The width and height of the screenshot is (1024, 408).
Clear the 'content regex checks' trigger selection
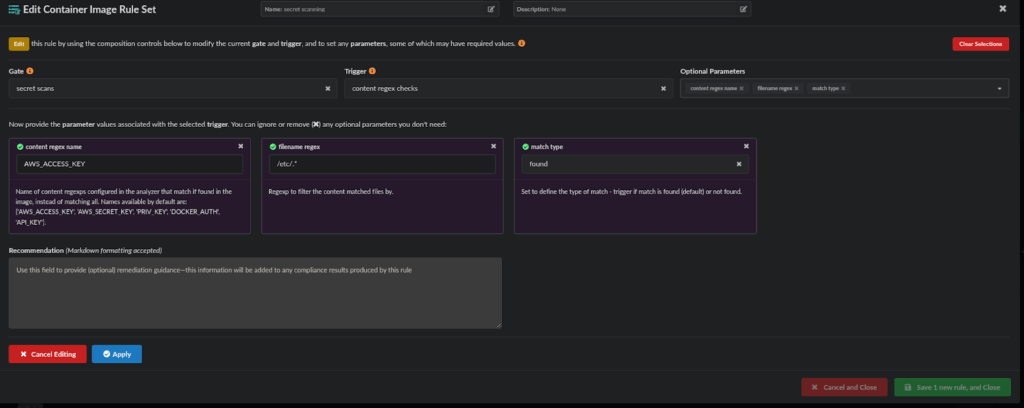coord(664,88)
